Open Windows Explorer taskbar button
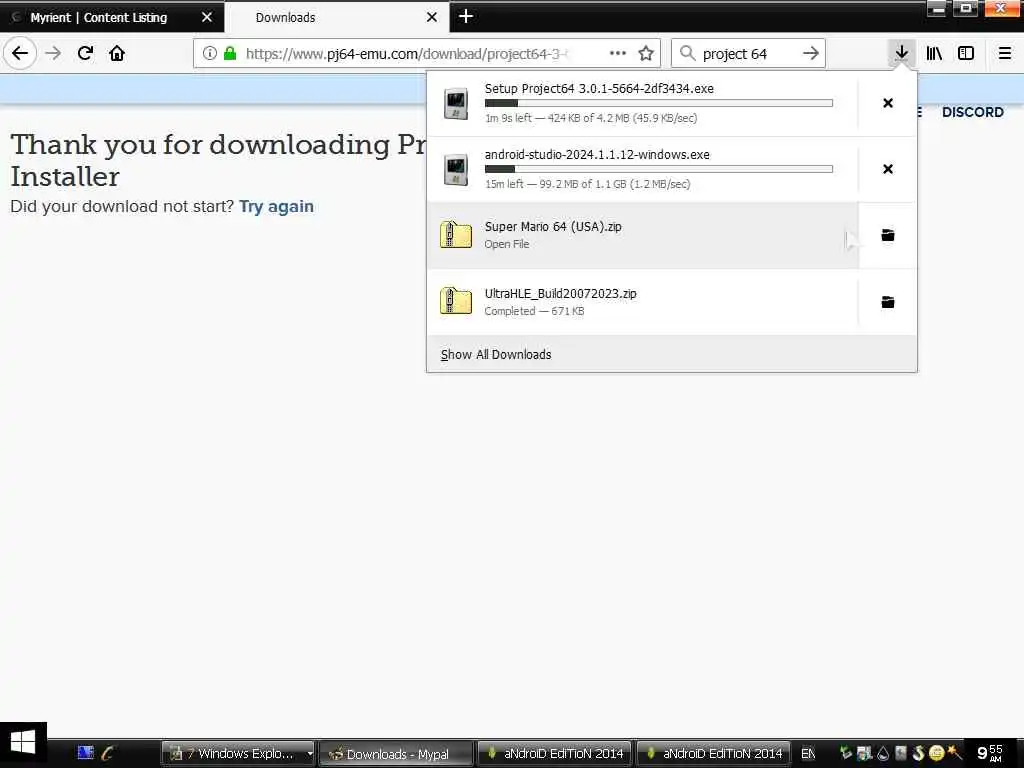Screen dimensions: 1024x768 click(232, 754)
